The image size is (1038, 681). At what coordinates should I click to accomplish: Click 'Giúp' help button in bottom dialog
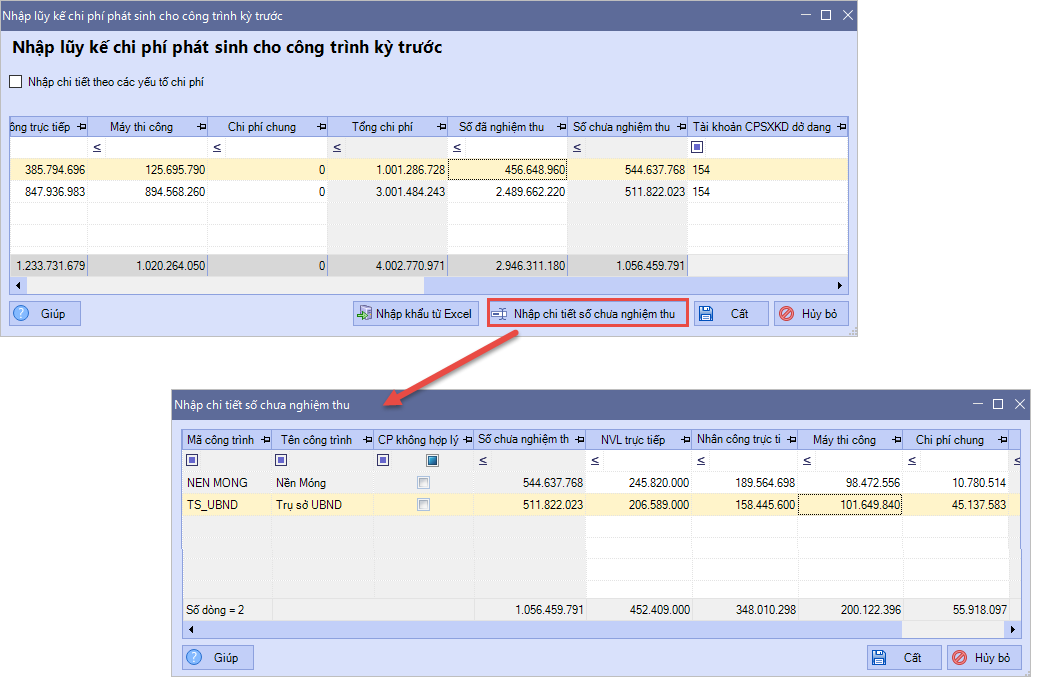pos(217,657)
